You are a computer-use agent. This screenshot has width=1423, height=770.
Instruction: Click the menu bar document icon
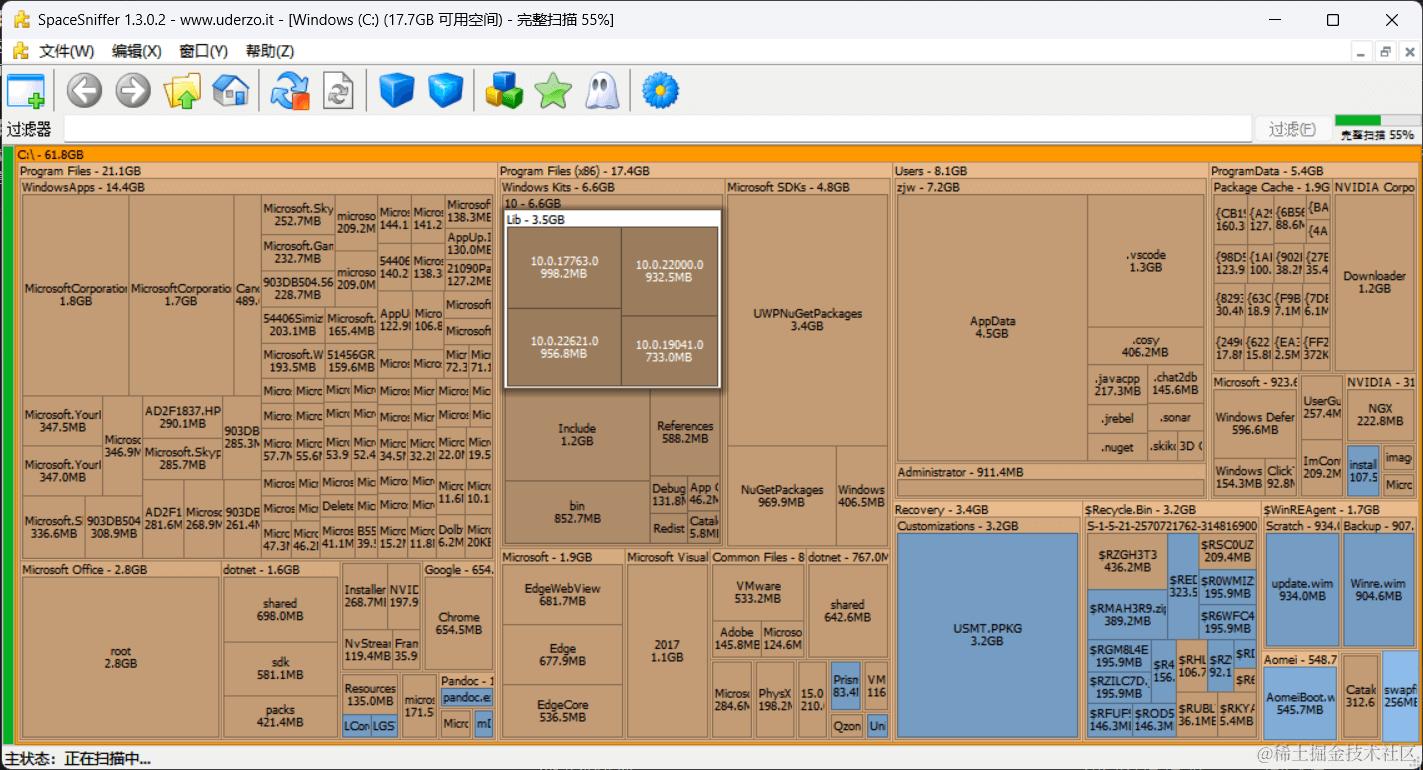point(20,51)
